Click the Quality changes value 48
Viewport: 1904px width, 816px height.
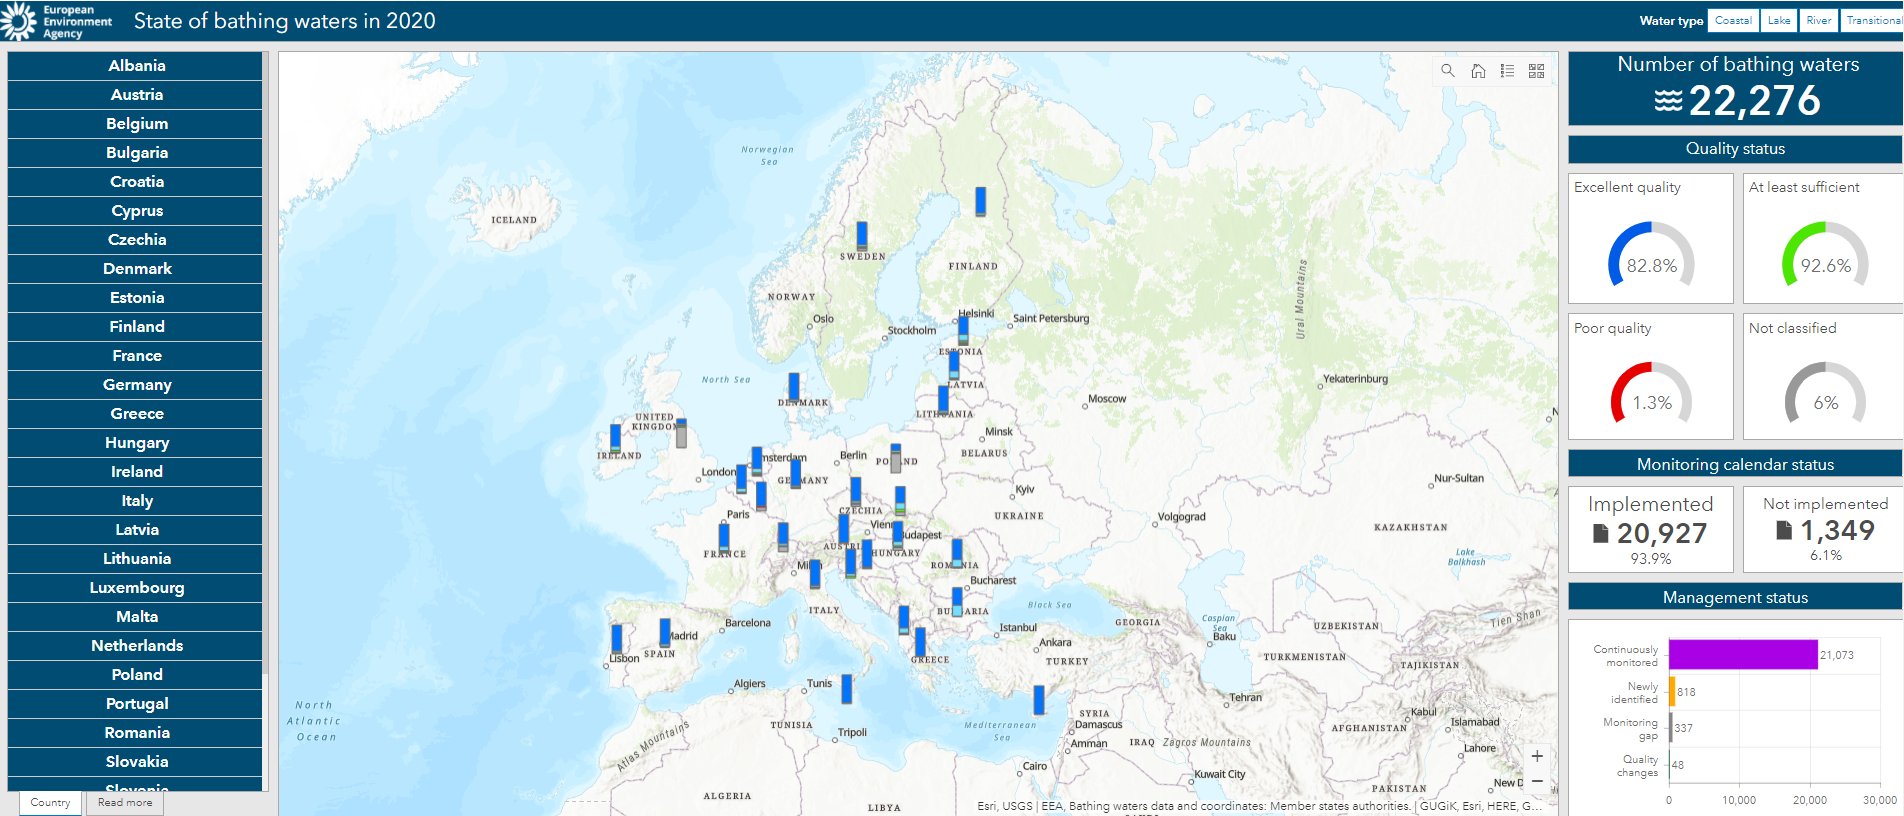click(1678, 765)
